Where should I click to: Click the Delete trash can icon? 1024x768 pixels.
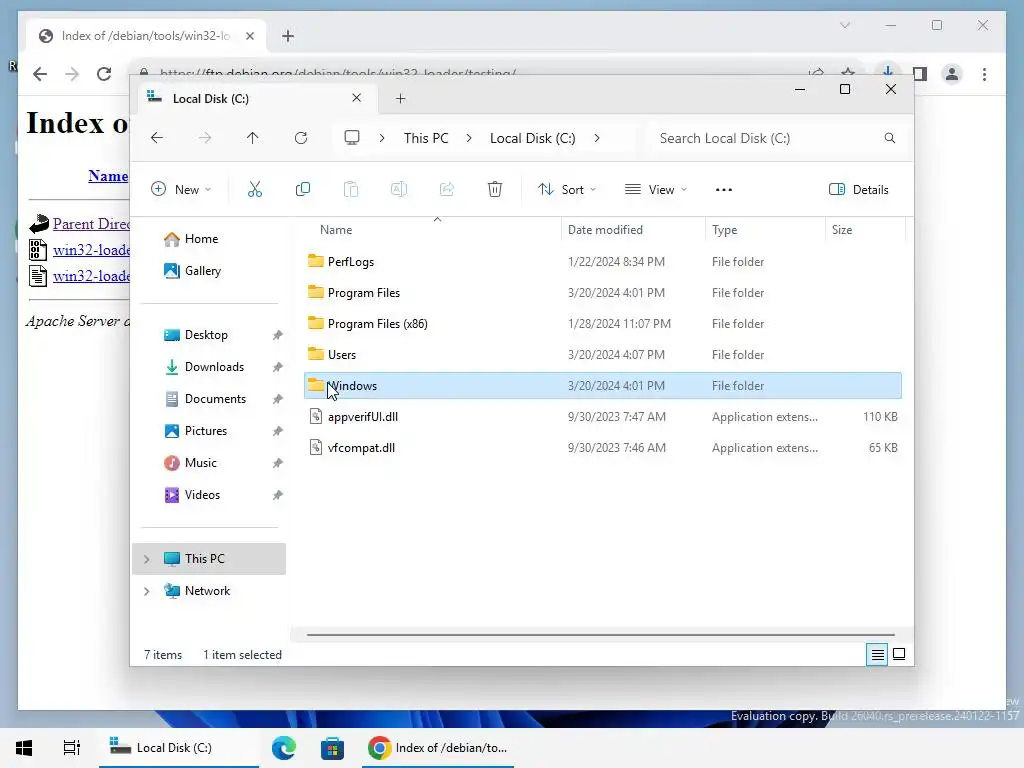coord(495,189)
